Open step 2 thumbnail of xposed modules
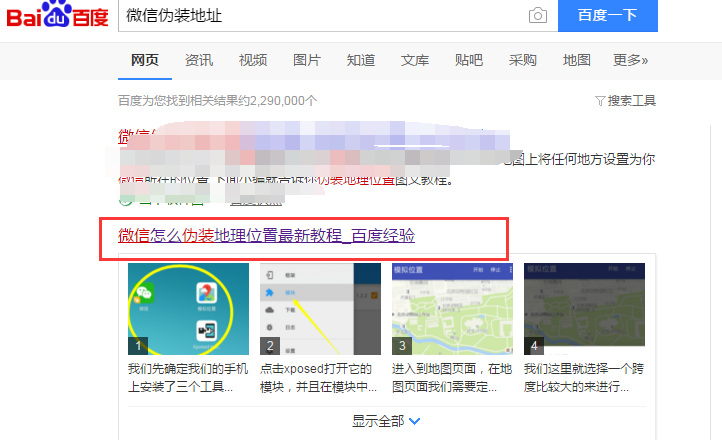The image size is (722, 440). tap(320, 309)
